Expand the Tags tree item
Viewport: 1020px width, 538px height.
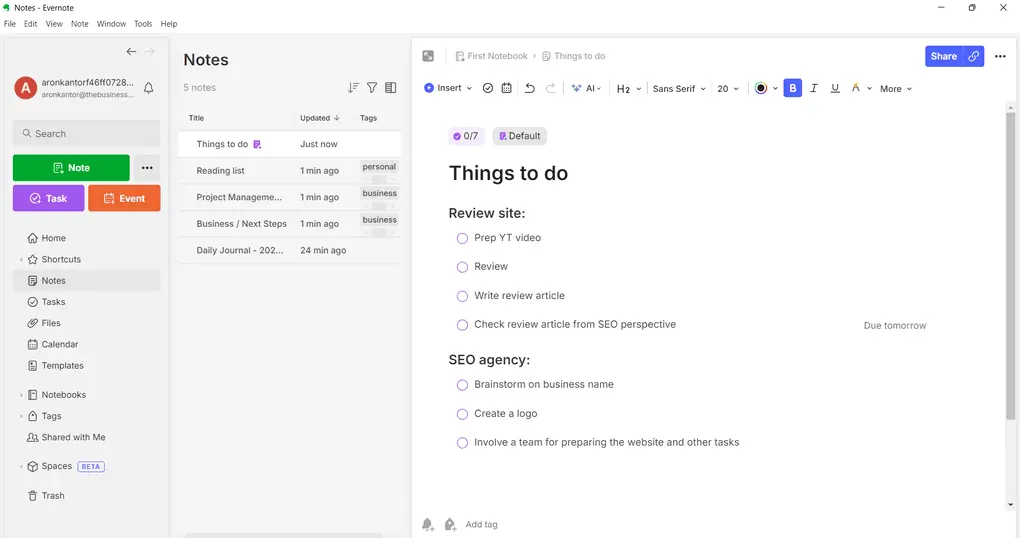(x=21, y=416)
